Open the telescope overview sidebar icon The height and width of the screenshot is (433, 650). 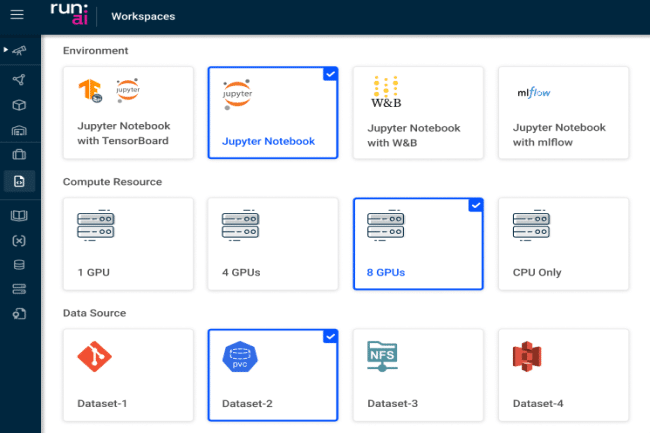click(19, 51)
